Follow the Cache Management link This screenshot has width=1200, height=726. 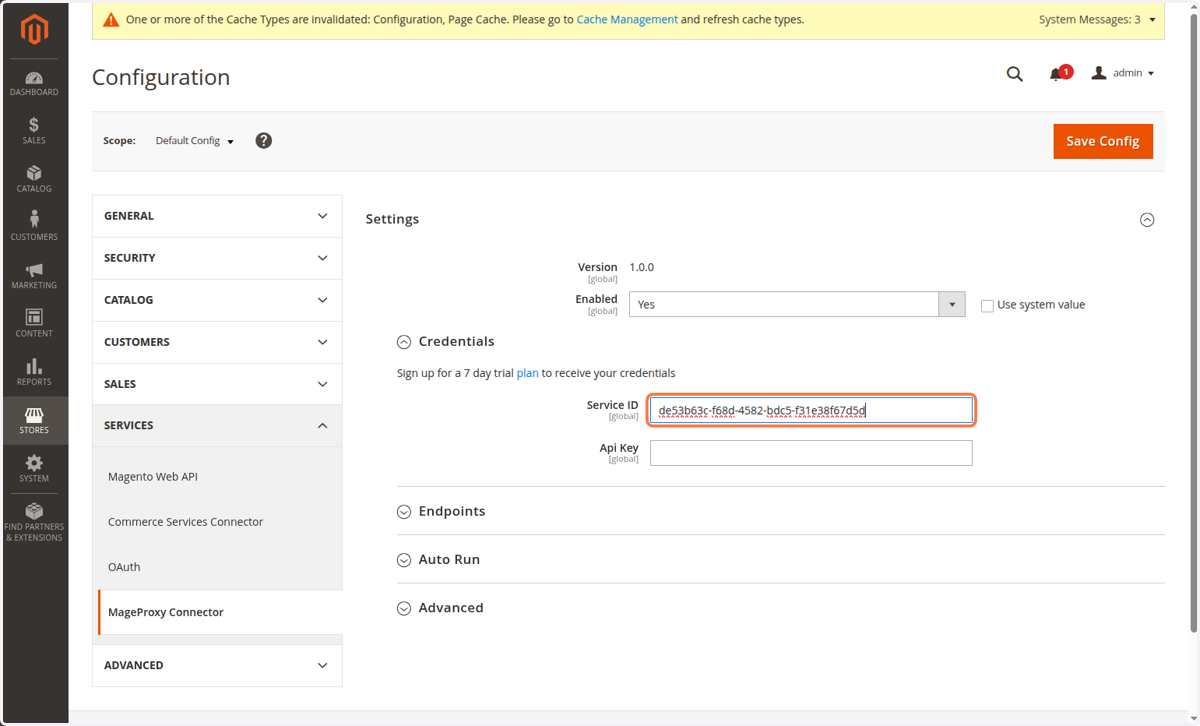627,19
